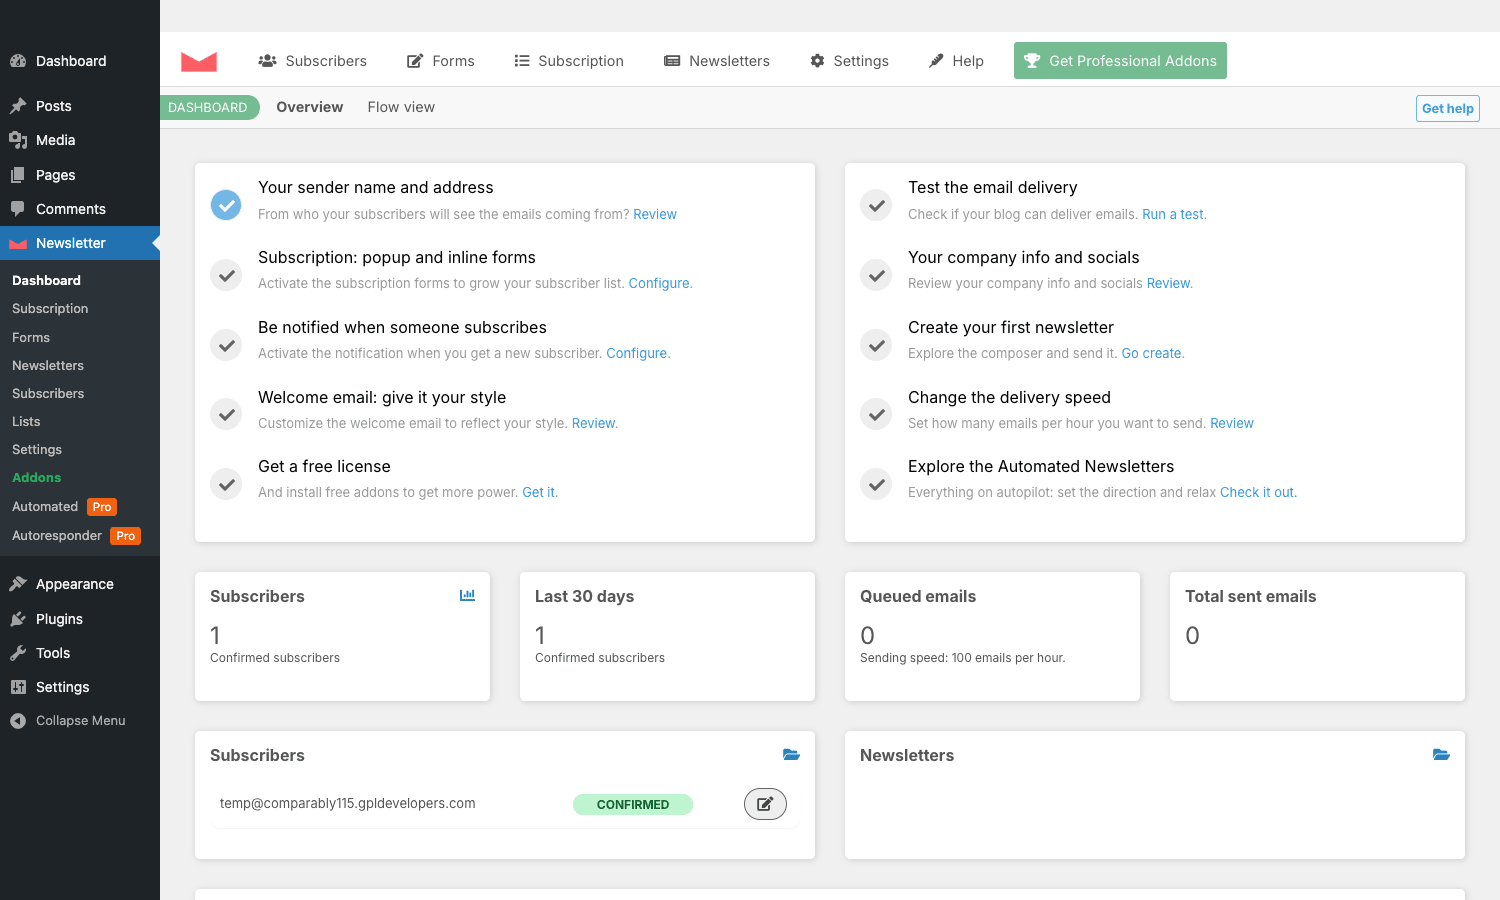Click Go create link
The height and width of the screenshot is (900, 1500).
coord(1152,353)
